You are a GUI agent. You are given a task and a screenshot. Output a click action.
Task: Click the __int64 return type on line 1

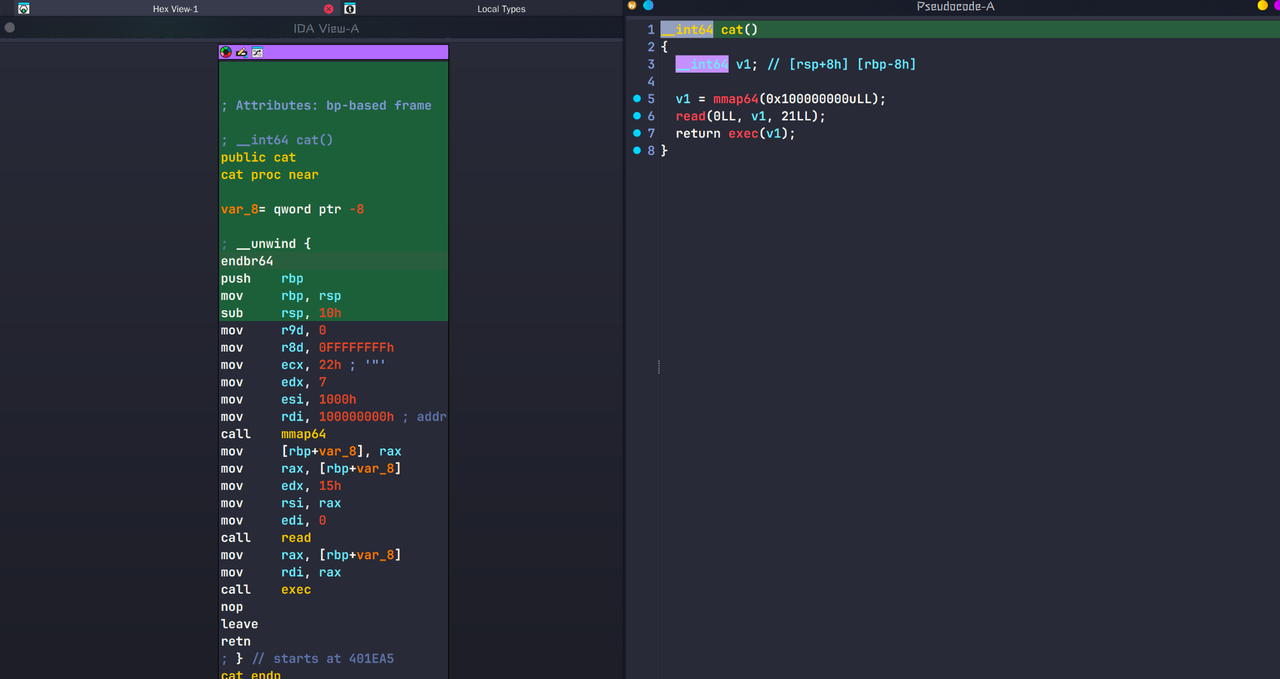point(687,30)
